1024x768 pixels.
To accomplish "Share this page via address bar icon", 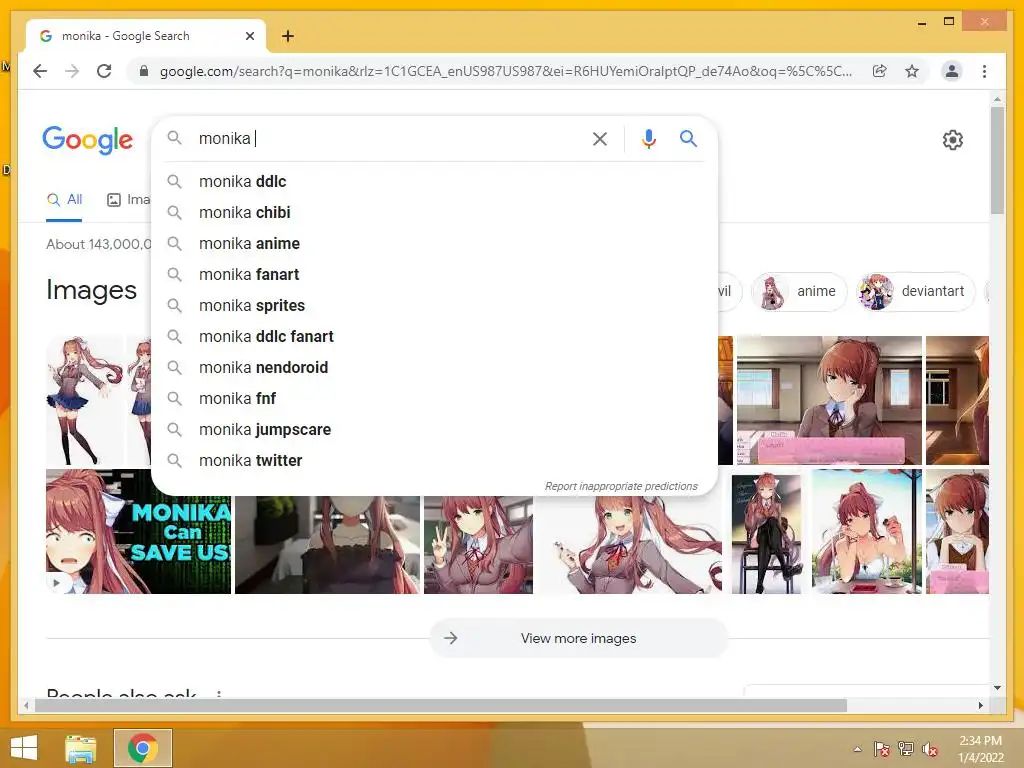I will point(880,71).
